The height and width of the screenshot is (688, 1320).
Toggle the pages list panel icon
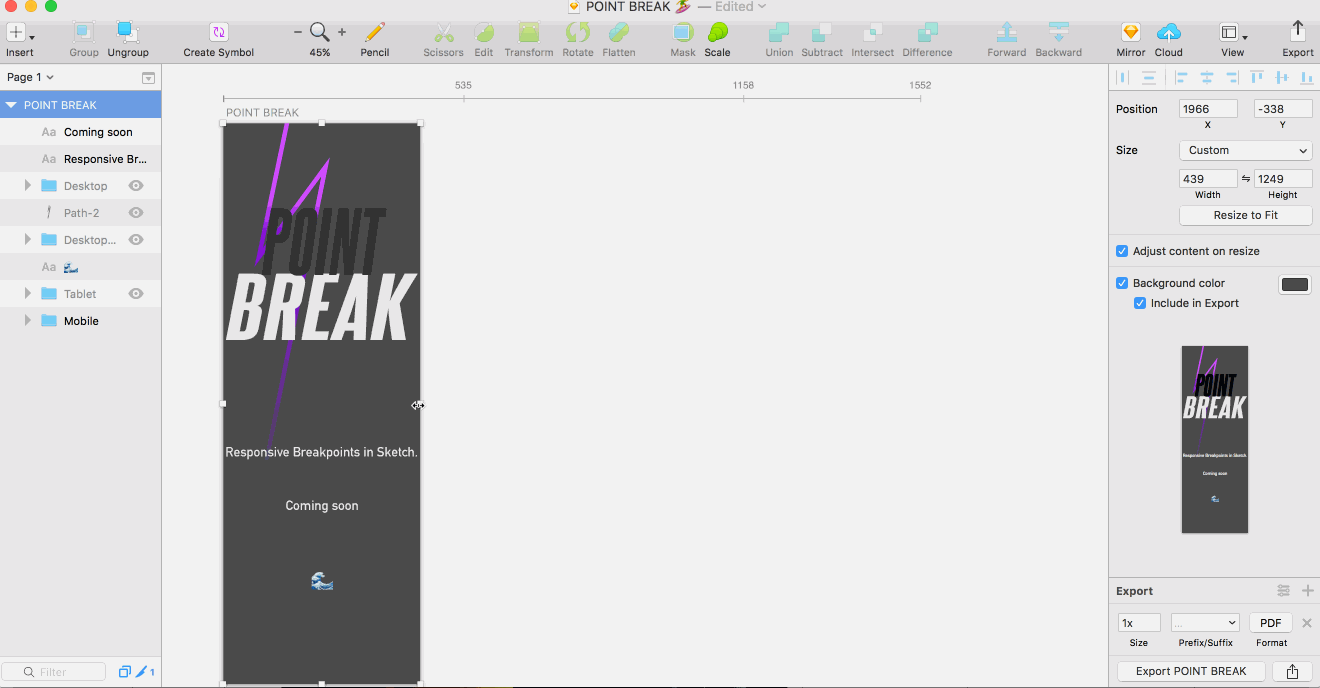148,78
